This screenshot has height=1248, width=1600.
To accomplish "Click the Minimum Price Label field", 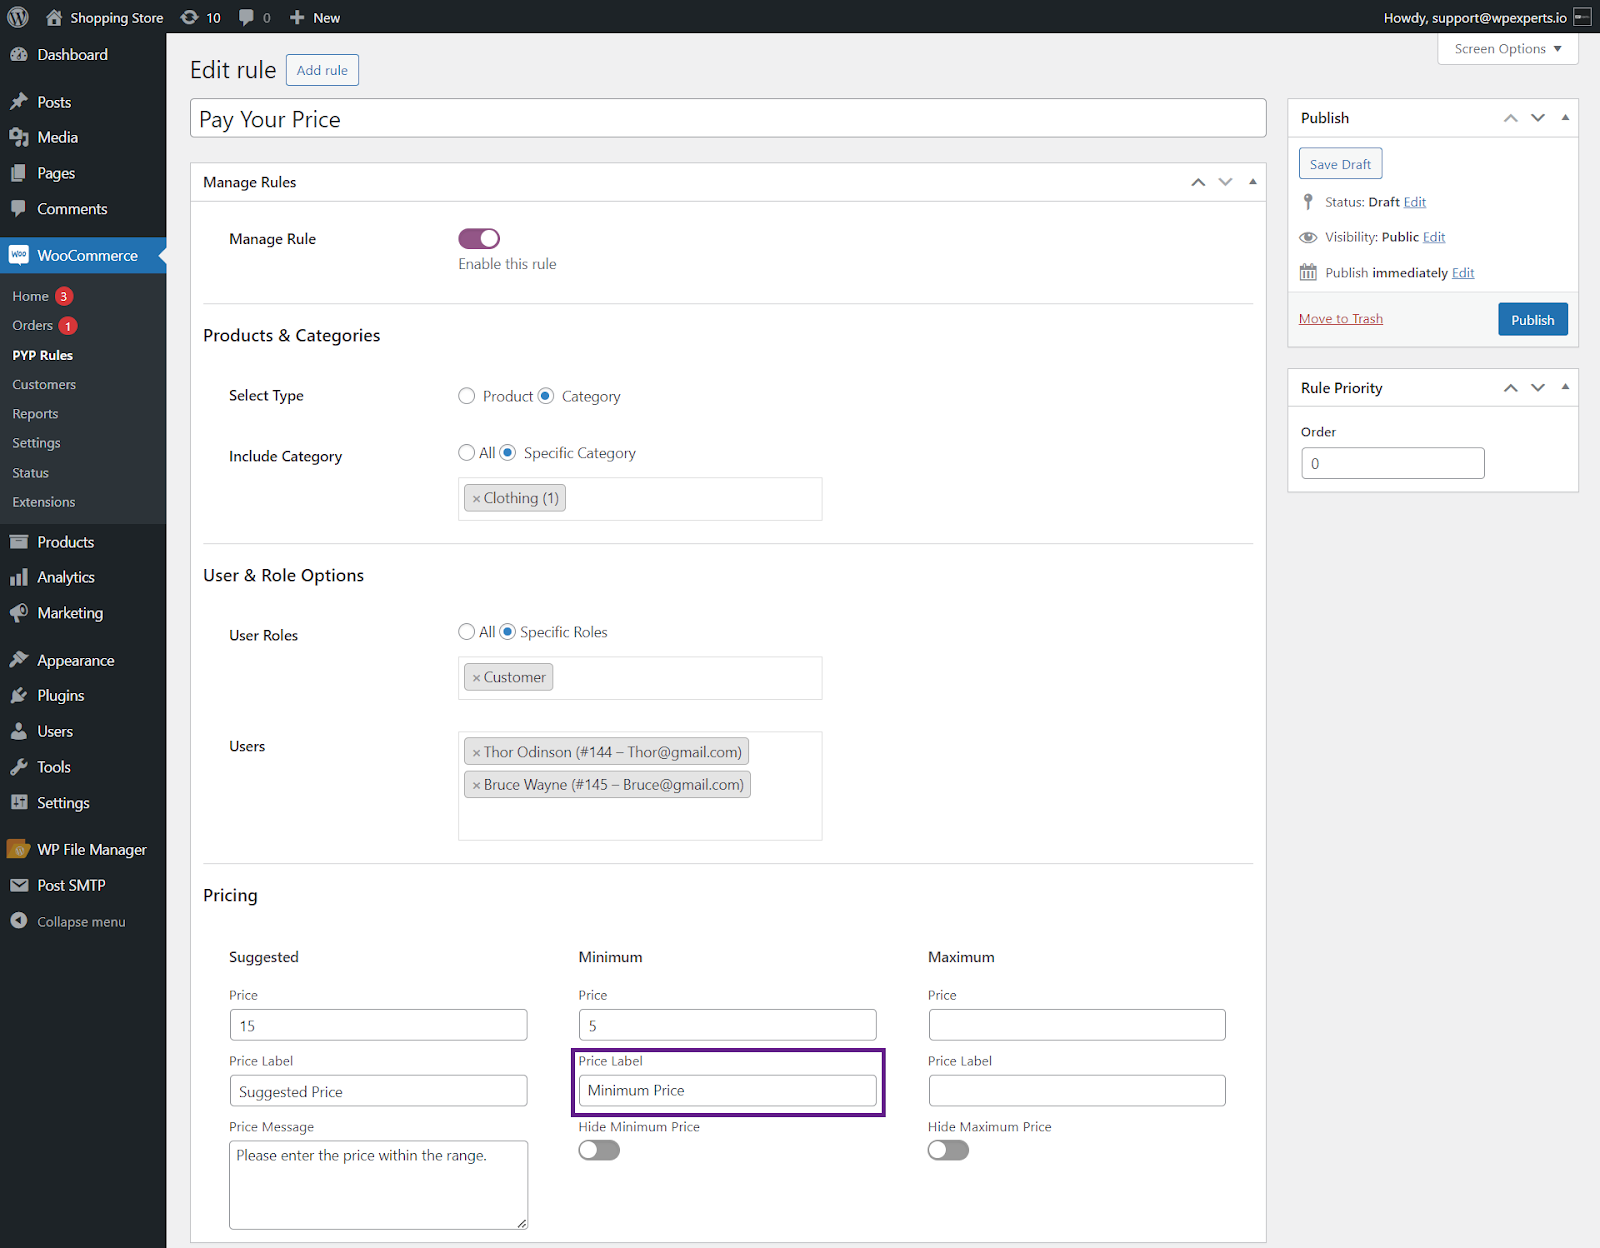I will (727, 1090).
